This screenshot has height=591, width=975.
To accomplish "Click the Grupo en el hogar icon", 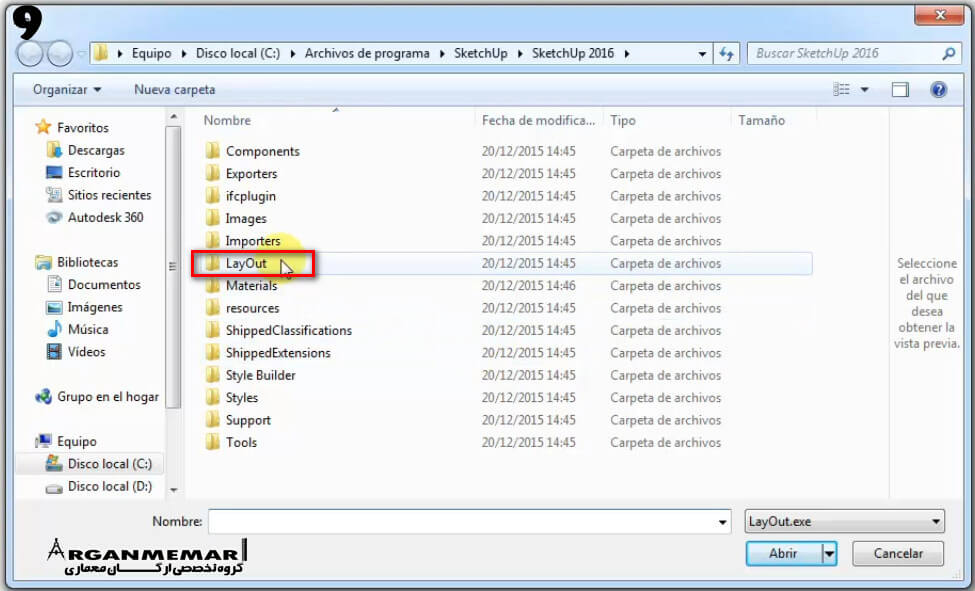I will [x=43, y=396].
